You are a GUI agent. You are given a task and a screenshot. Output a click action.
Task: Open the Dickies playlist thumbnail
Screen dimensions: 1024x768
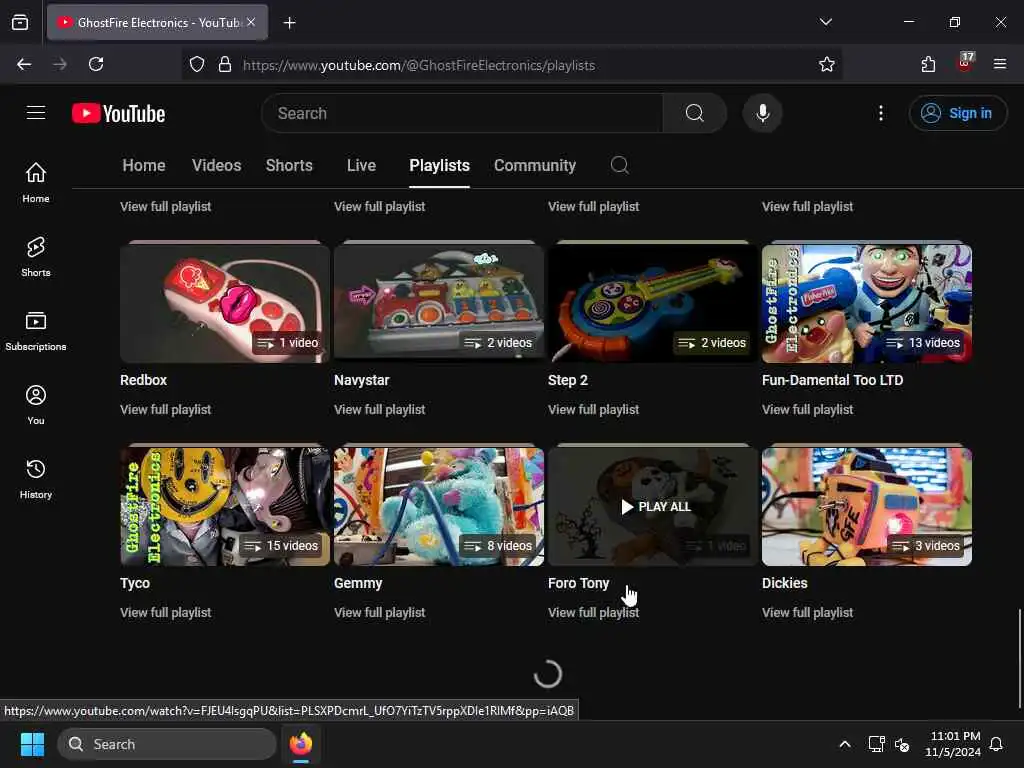[867, 507]
